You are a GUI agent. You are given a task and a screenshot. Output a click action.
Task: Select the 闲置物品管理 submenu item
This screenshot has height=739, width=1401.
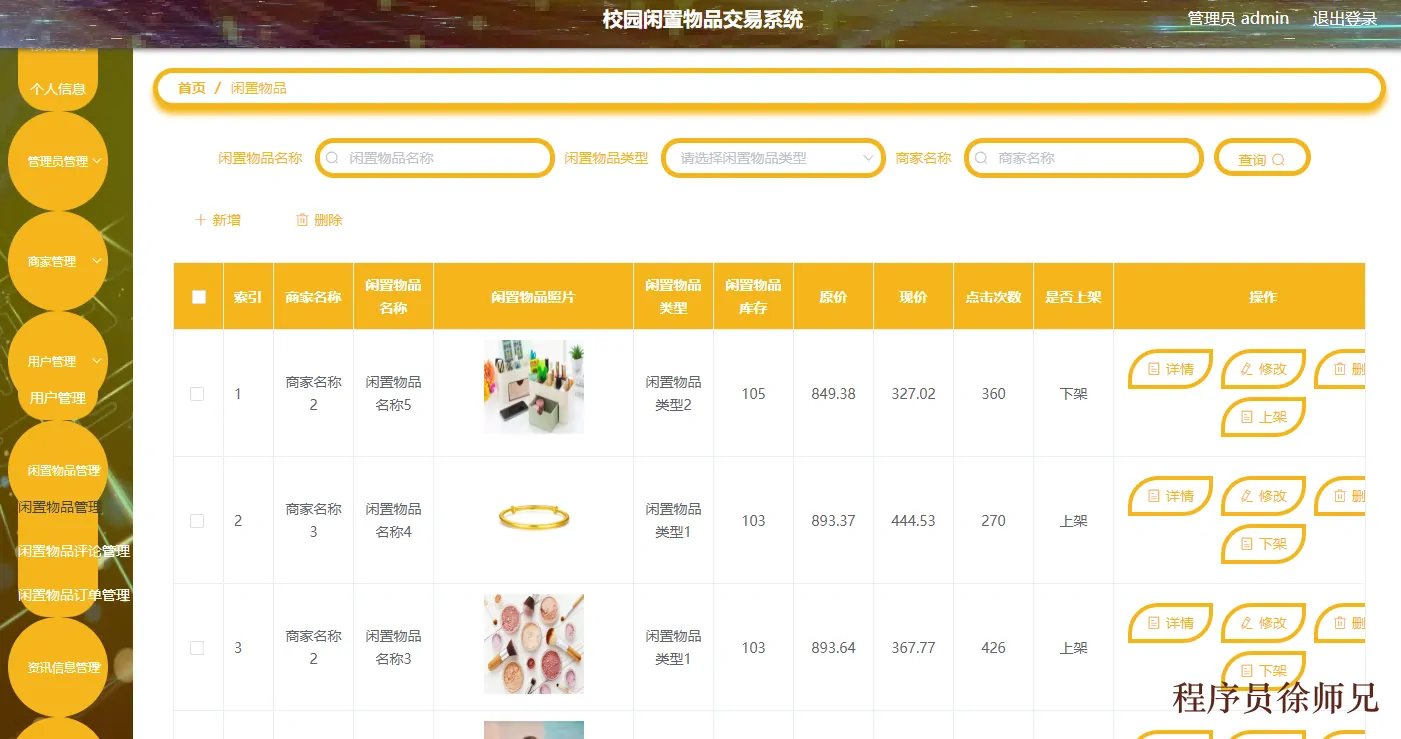[x=59, y=507]
